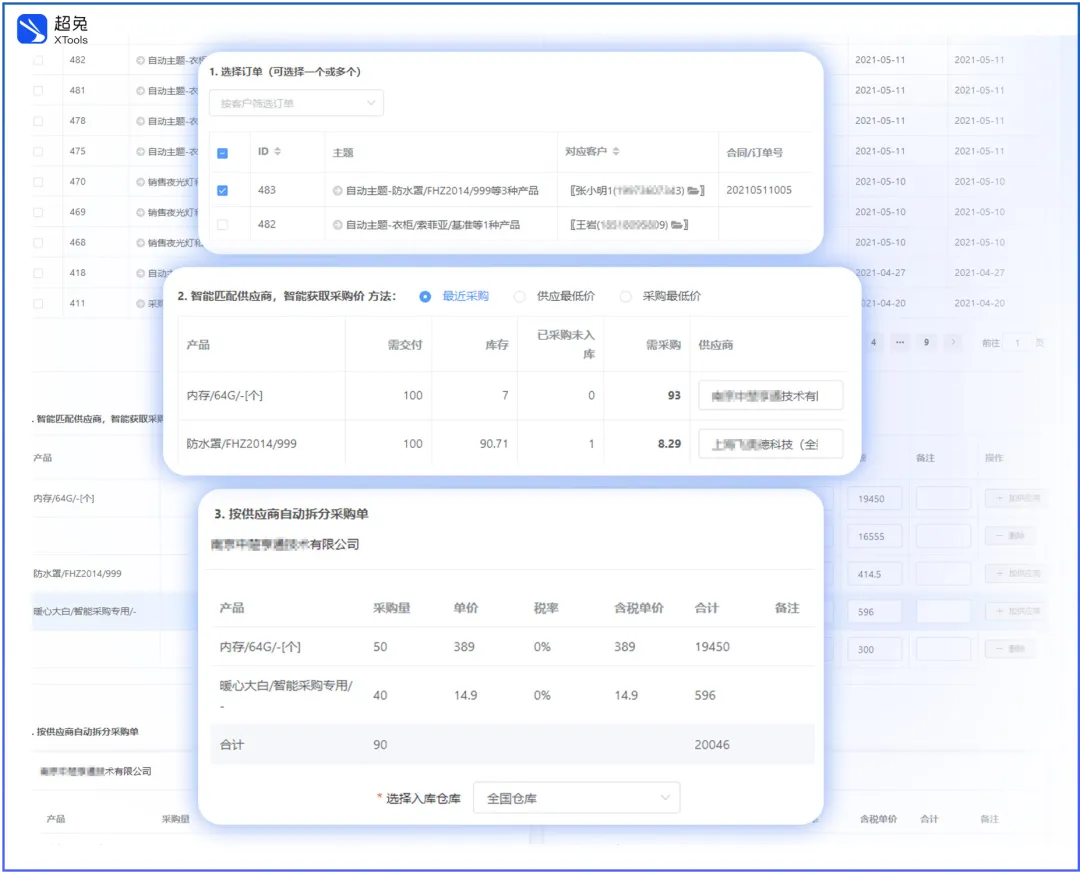Click next page arrow in pagination
Image resolution: width=1080 pixels, height=874 pixels.
pyautogui.click(x=953, y=342)
